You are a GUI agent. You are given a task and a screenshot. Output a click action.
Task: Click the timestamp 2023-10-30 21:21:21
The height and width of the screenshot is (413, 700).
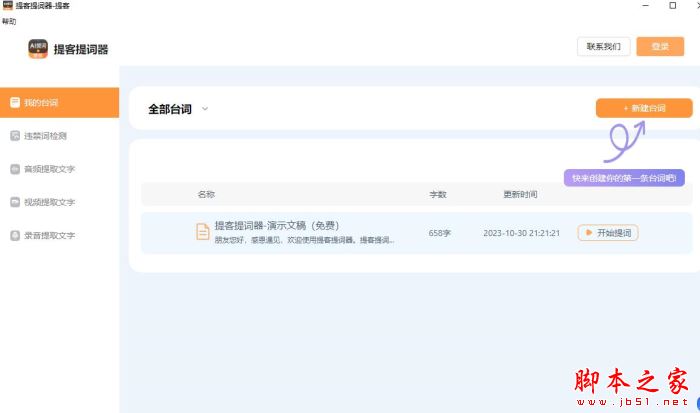[521, 233]
